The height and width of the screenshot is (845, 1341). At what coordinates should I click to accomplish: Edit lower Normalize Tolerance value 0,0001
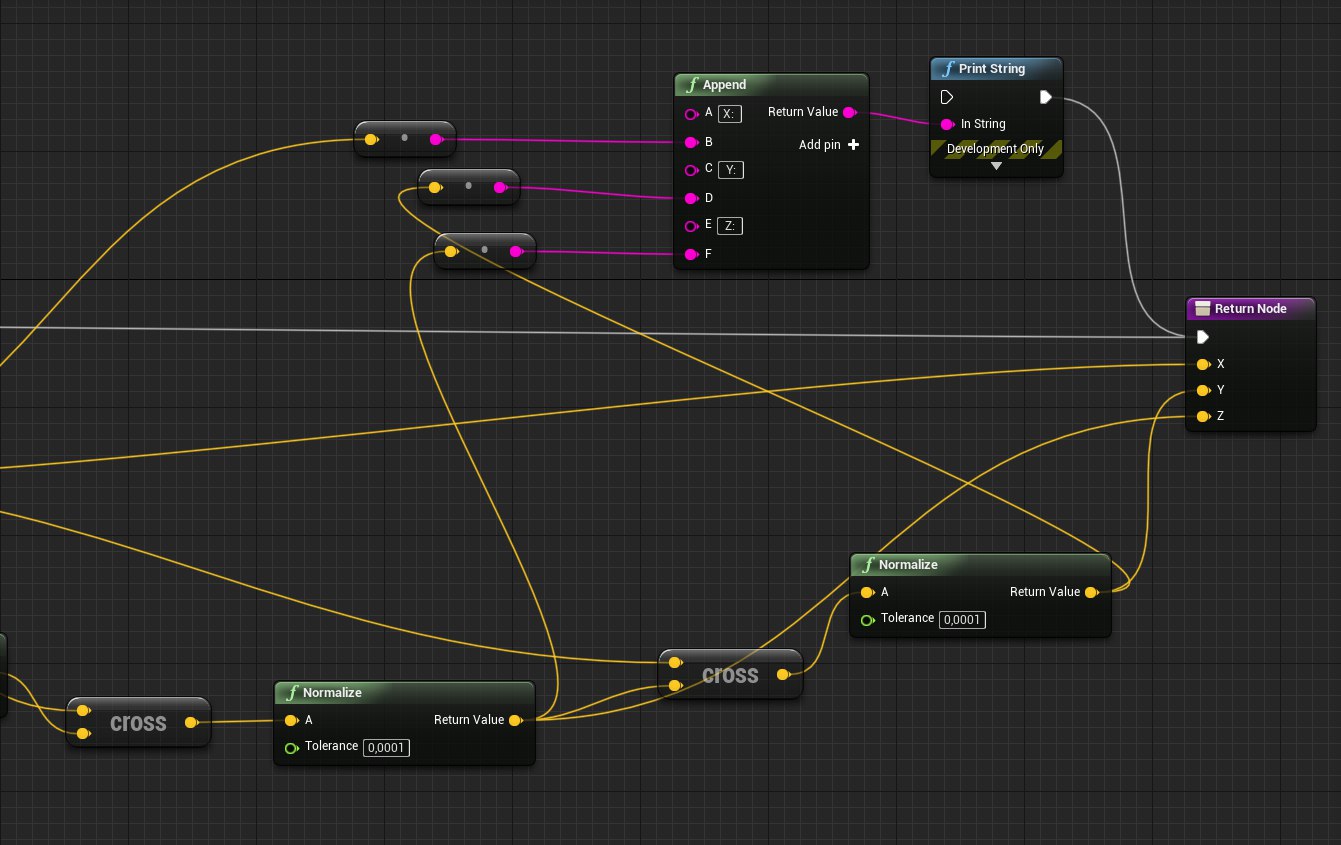(386, 748)
